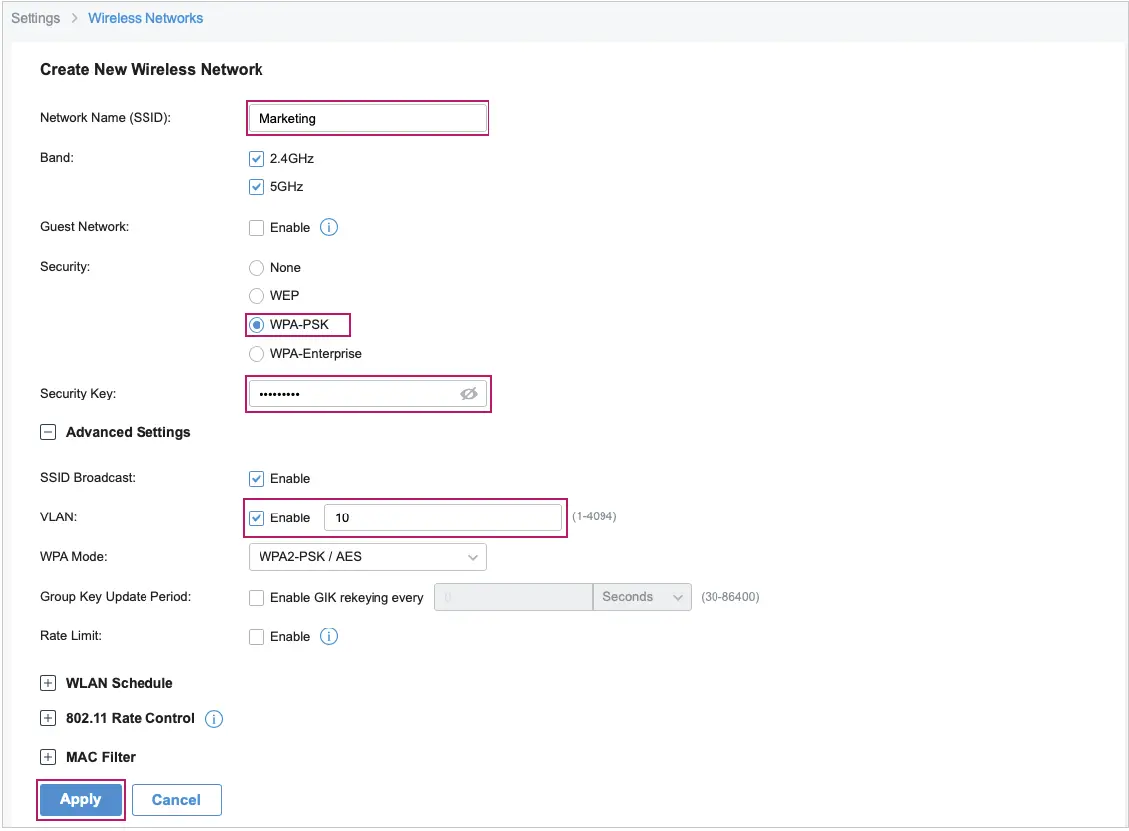Collapse the Advanced Settings section via minus icon
This screenshot has width=1129, height=831.
[47, 432]
